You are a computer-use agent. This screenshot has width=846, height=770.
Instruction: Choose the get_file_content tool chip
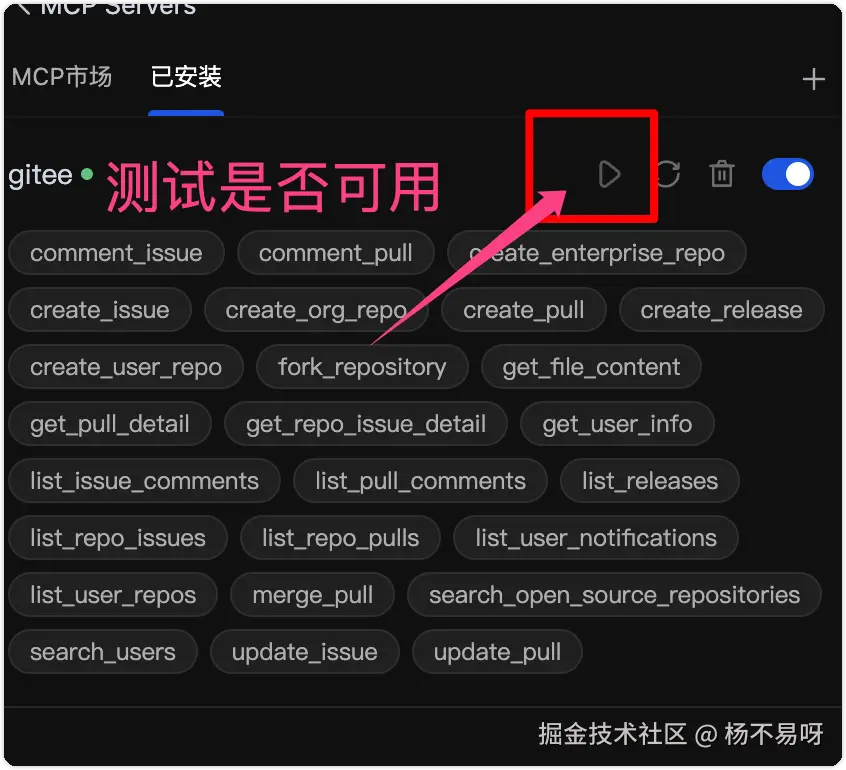[x=591, y=367]
